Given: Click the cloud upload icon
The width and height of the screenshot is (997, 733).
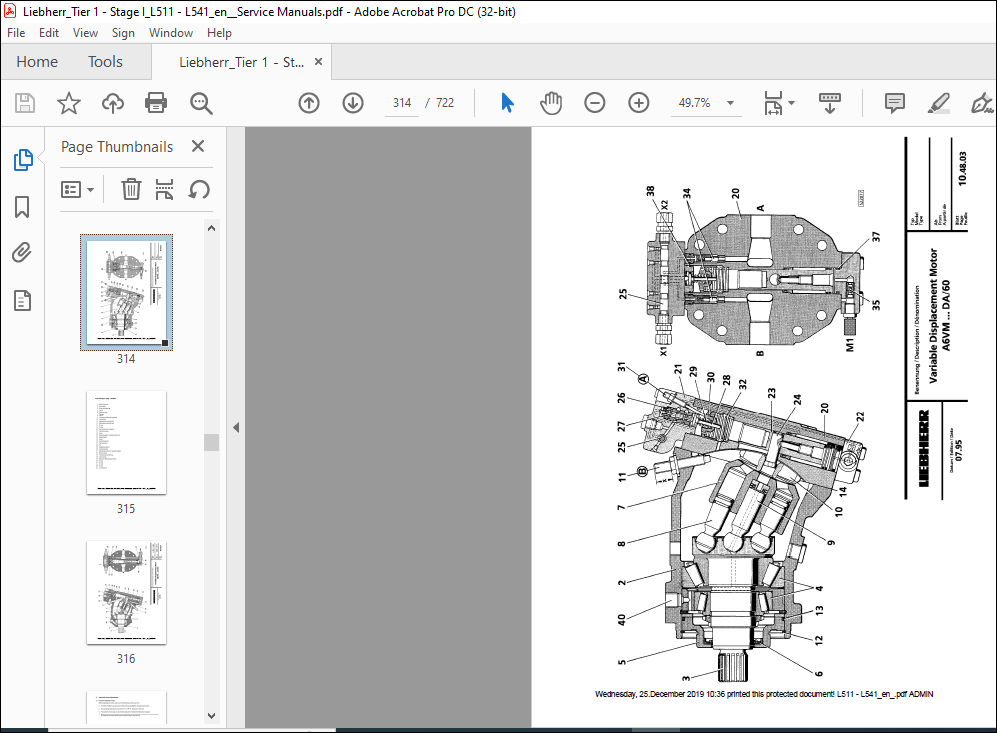Looking at the screenshot, I should pyautogui.click(x=113, y=103).
